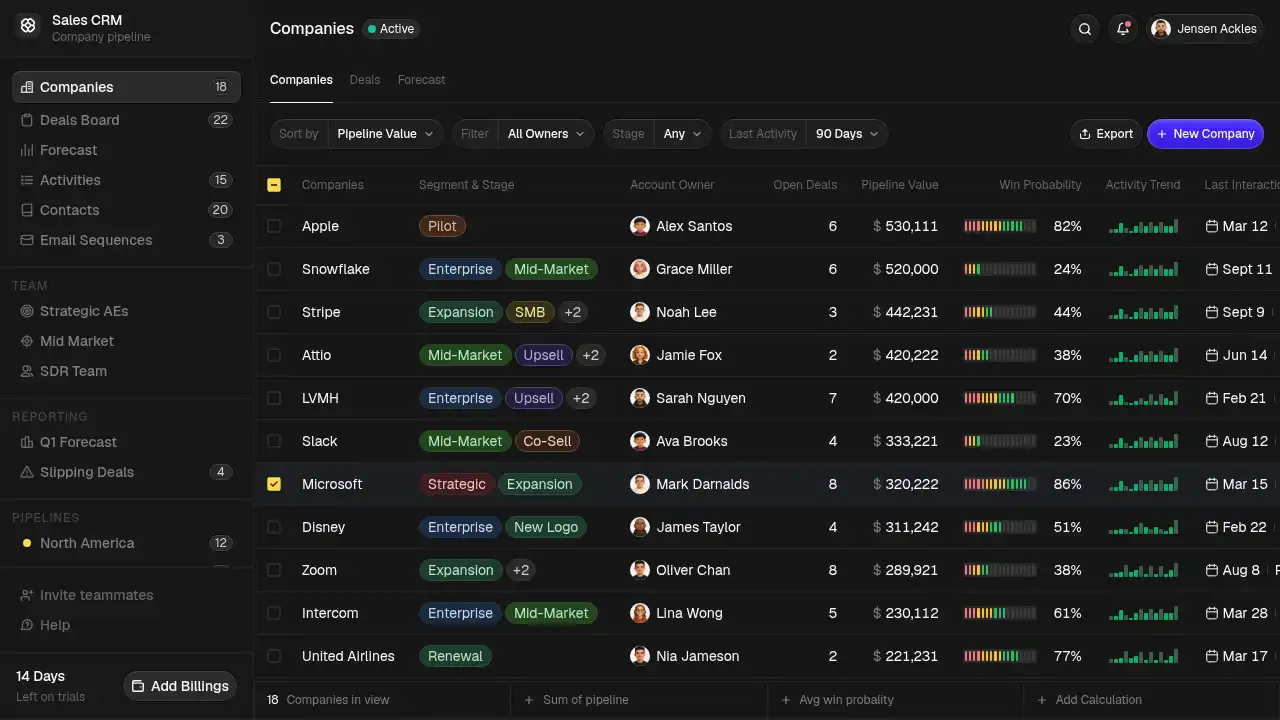Screen dimensions: 1280x720
Task: Click the Deals Board clipboard icon
Action: 27,120
